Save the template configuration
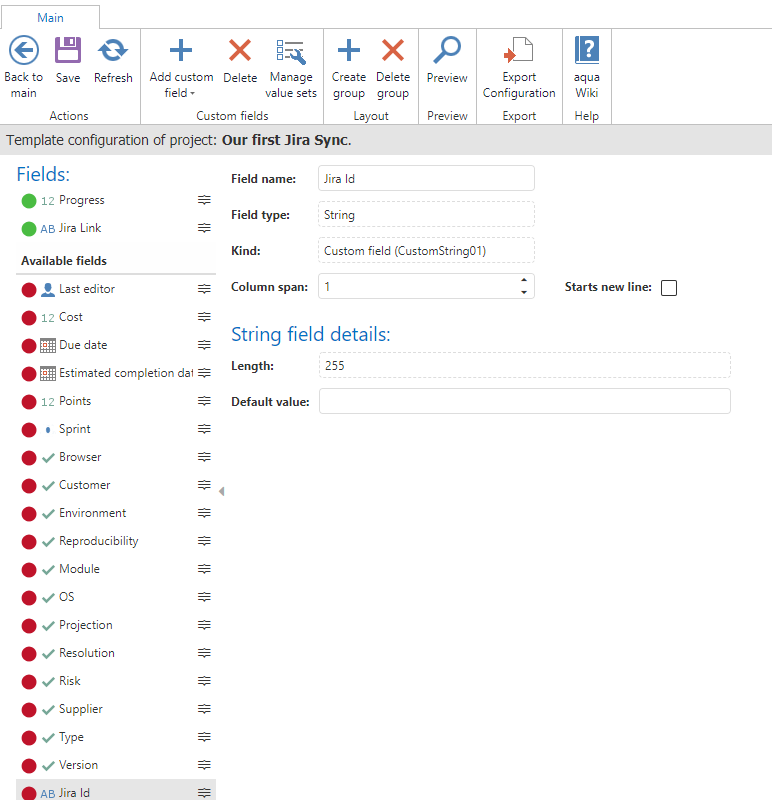 (x=68, y=50)
